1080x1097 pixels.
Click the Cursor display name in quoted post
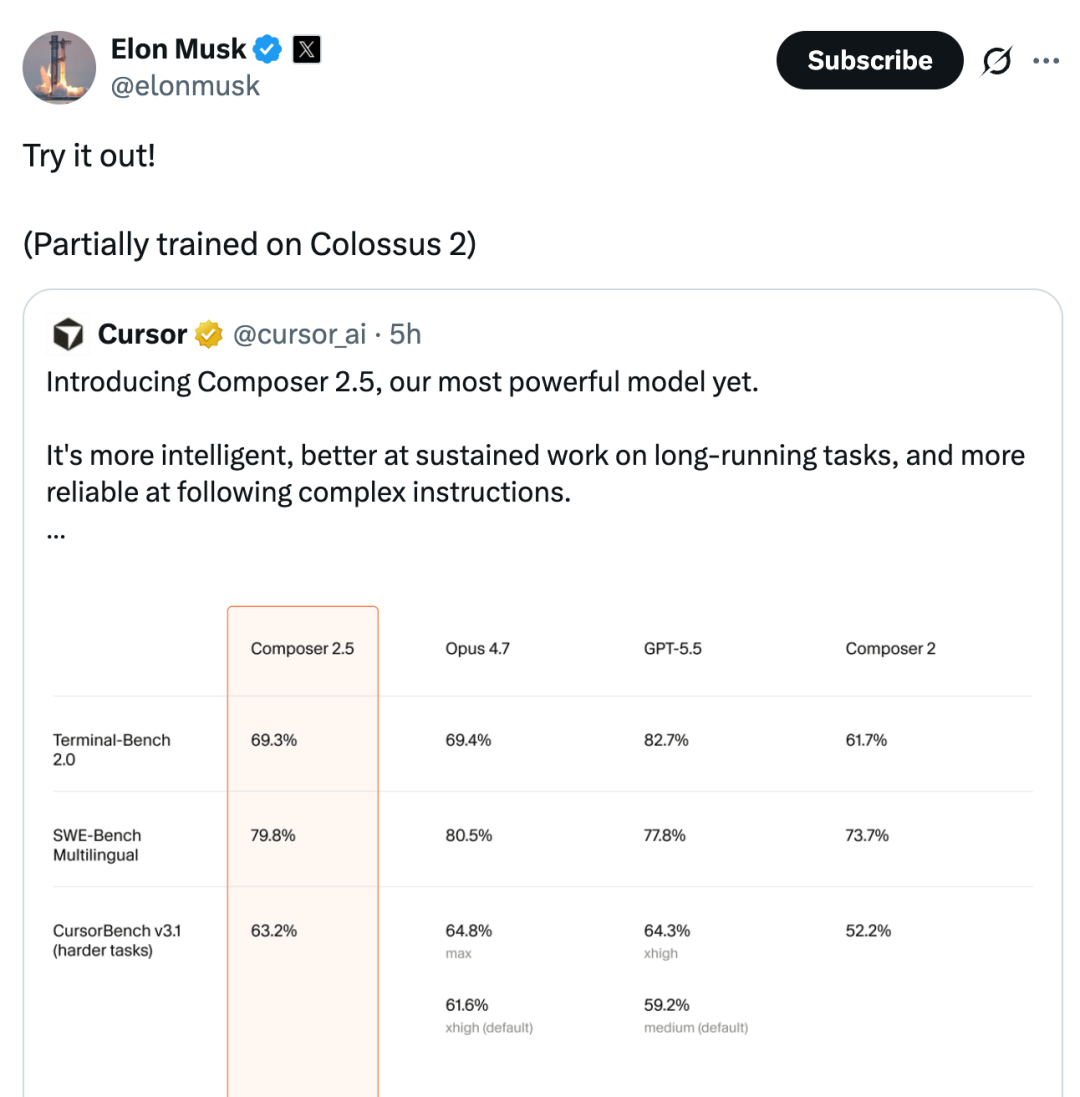coord(142,334)
